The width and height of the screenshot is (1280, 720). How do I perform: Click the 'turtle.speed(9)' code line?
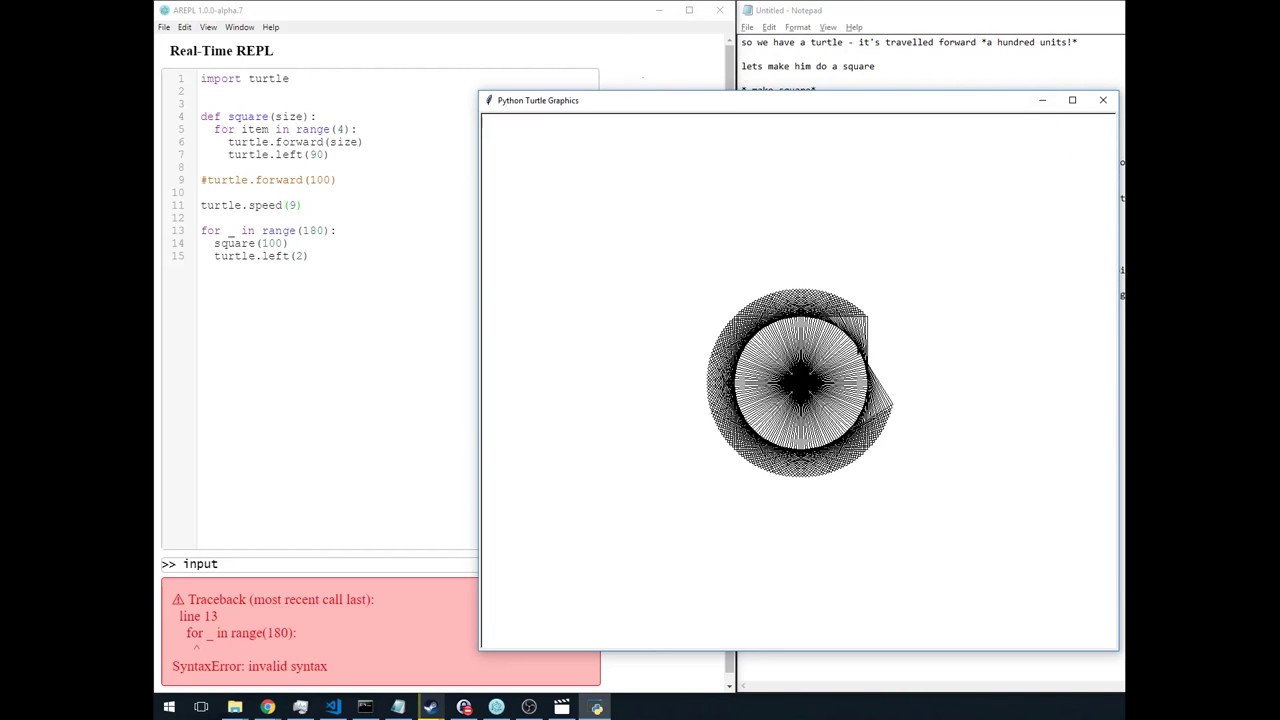click(x=251, y=206)
